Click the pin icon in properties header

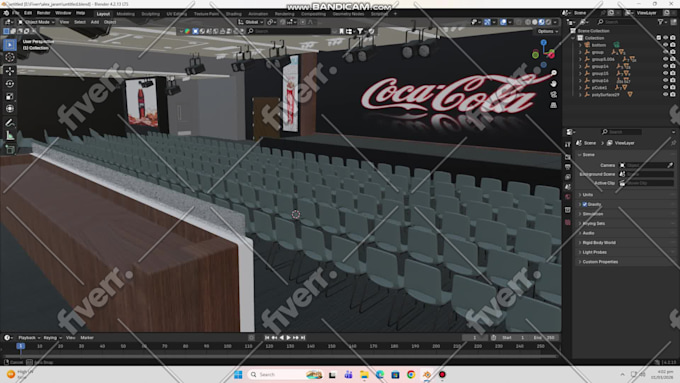click(673, 143)
